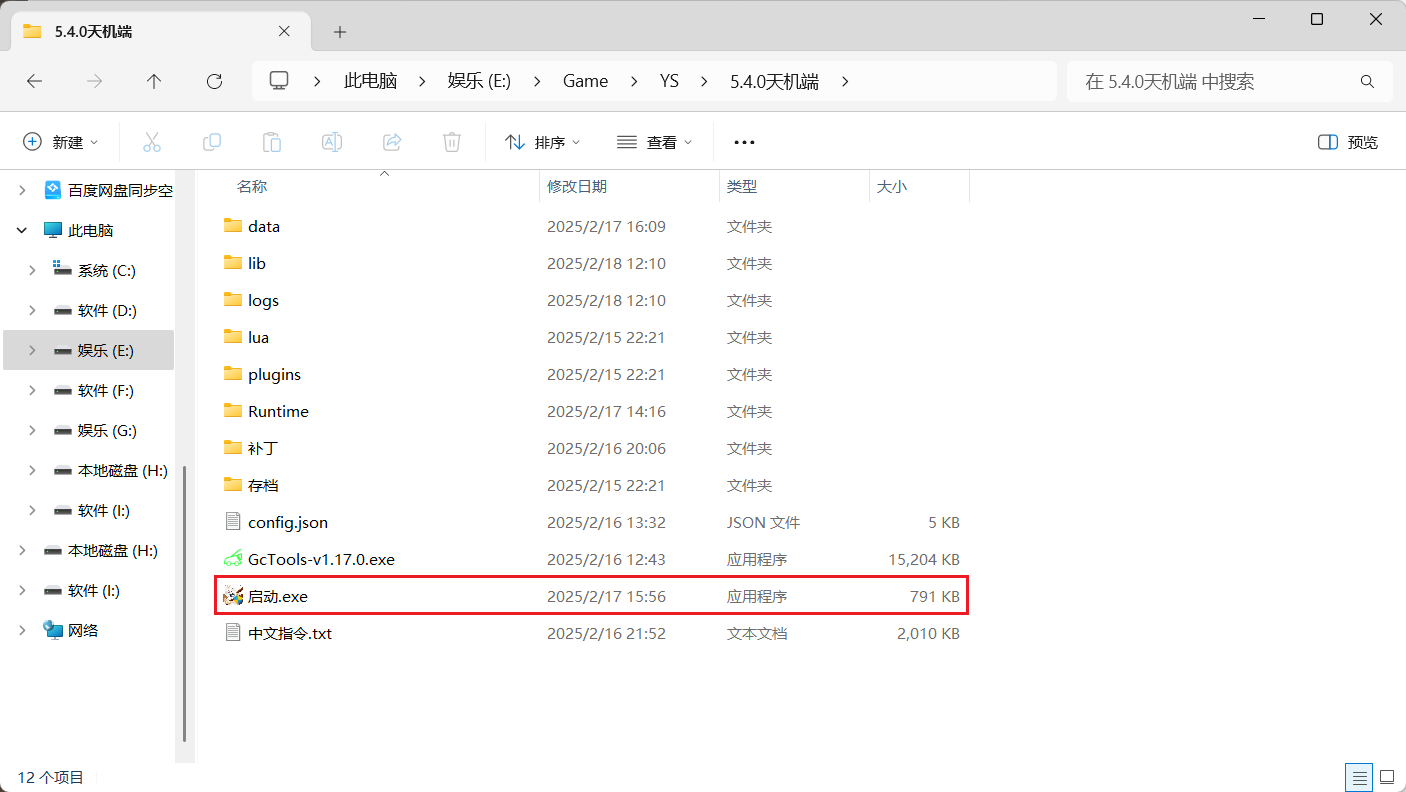Sort by 修改日期 column header
The image size is (1406, 792).
click(x=577, y=186)
